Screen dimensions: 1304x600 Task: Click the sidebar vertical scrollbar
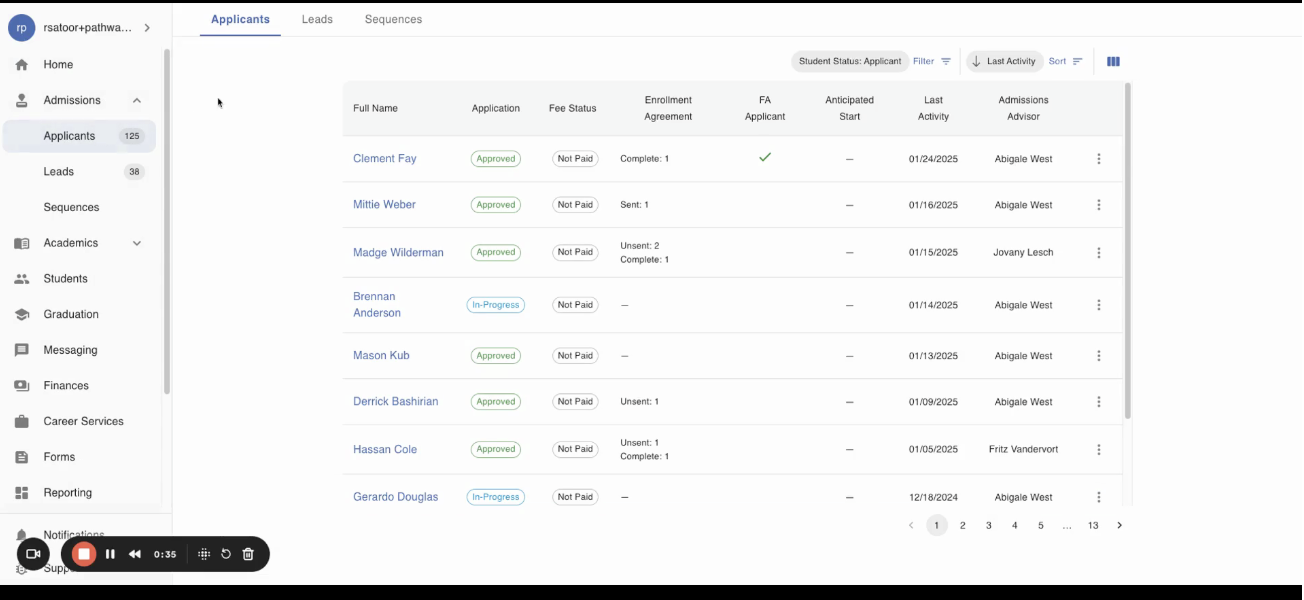[x=167, y=220]
